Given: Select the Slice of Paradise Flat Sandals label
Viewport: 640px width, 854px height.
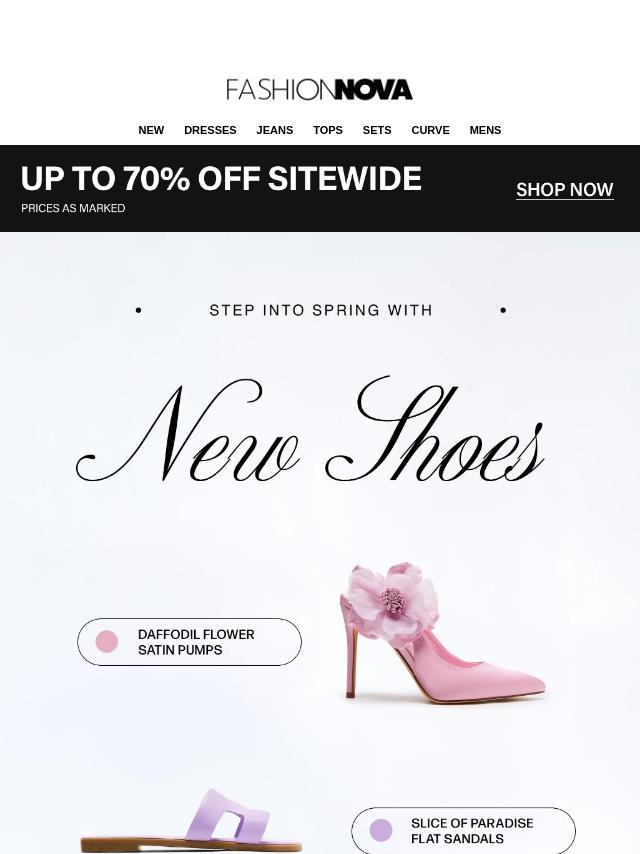Looking at the screenshot, I should click(471, 831).
